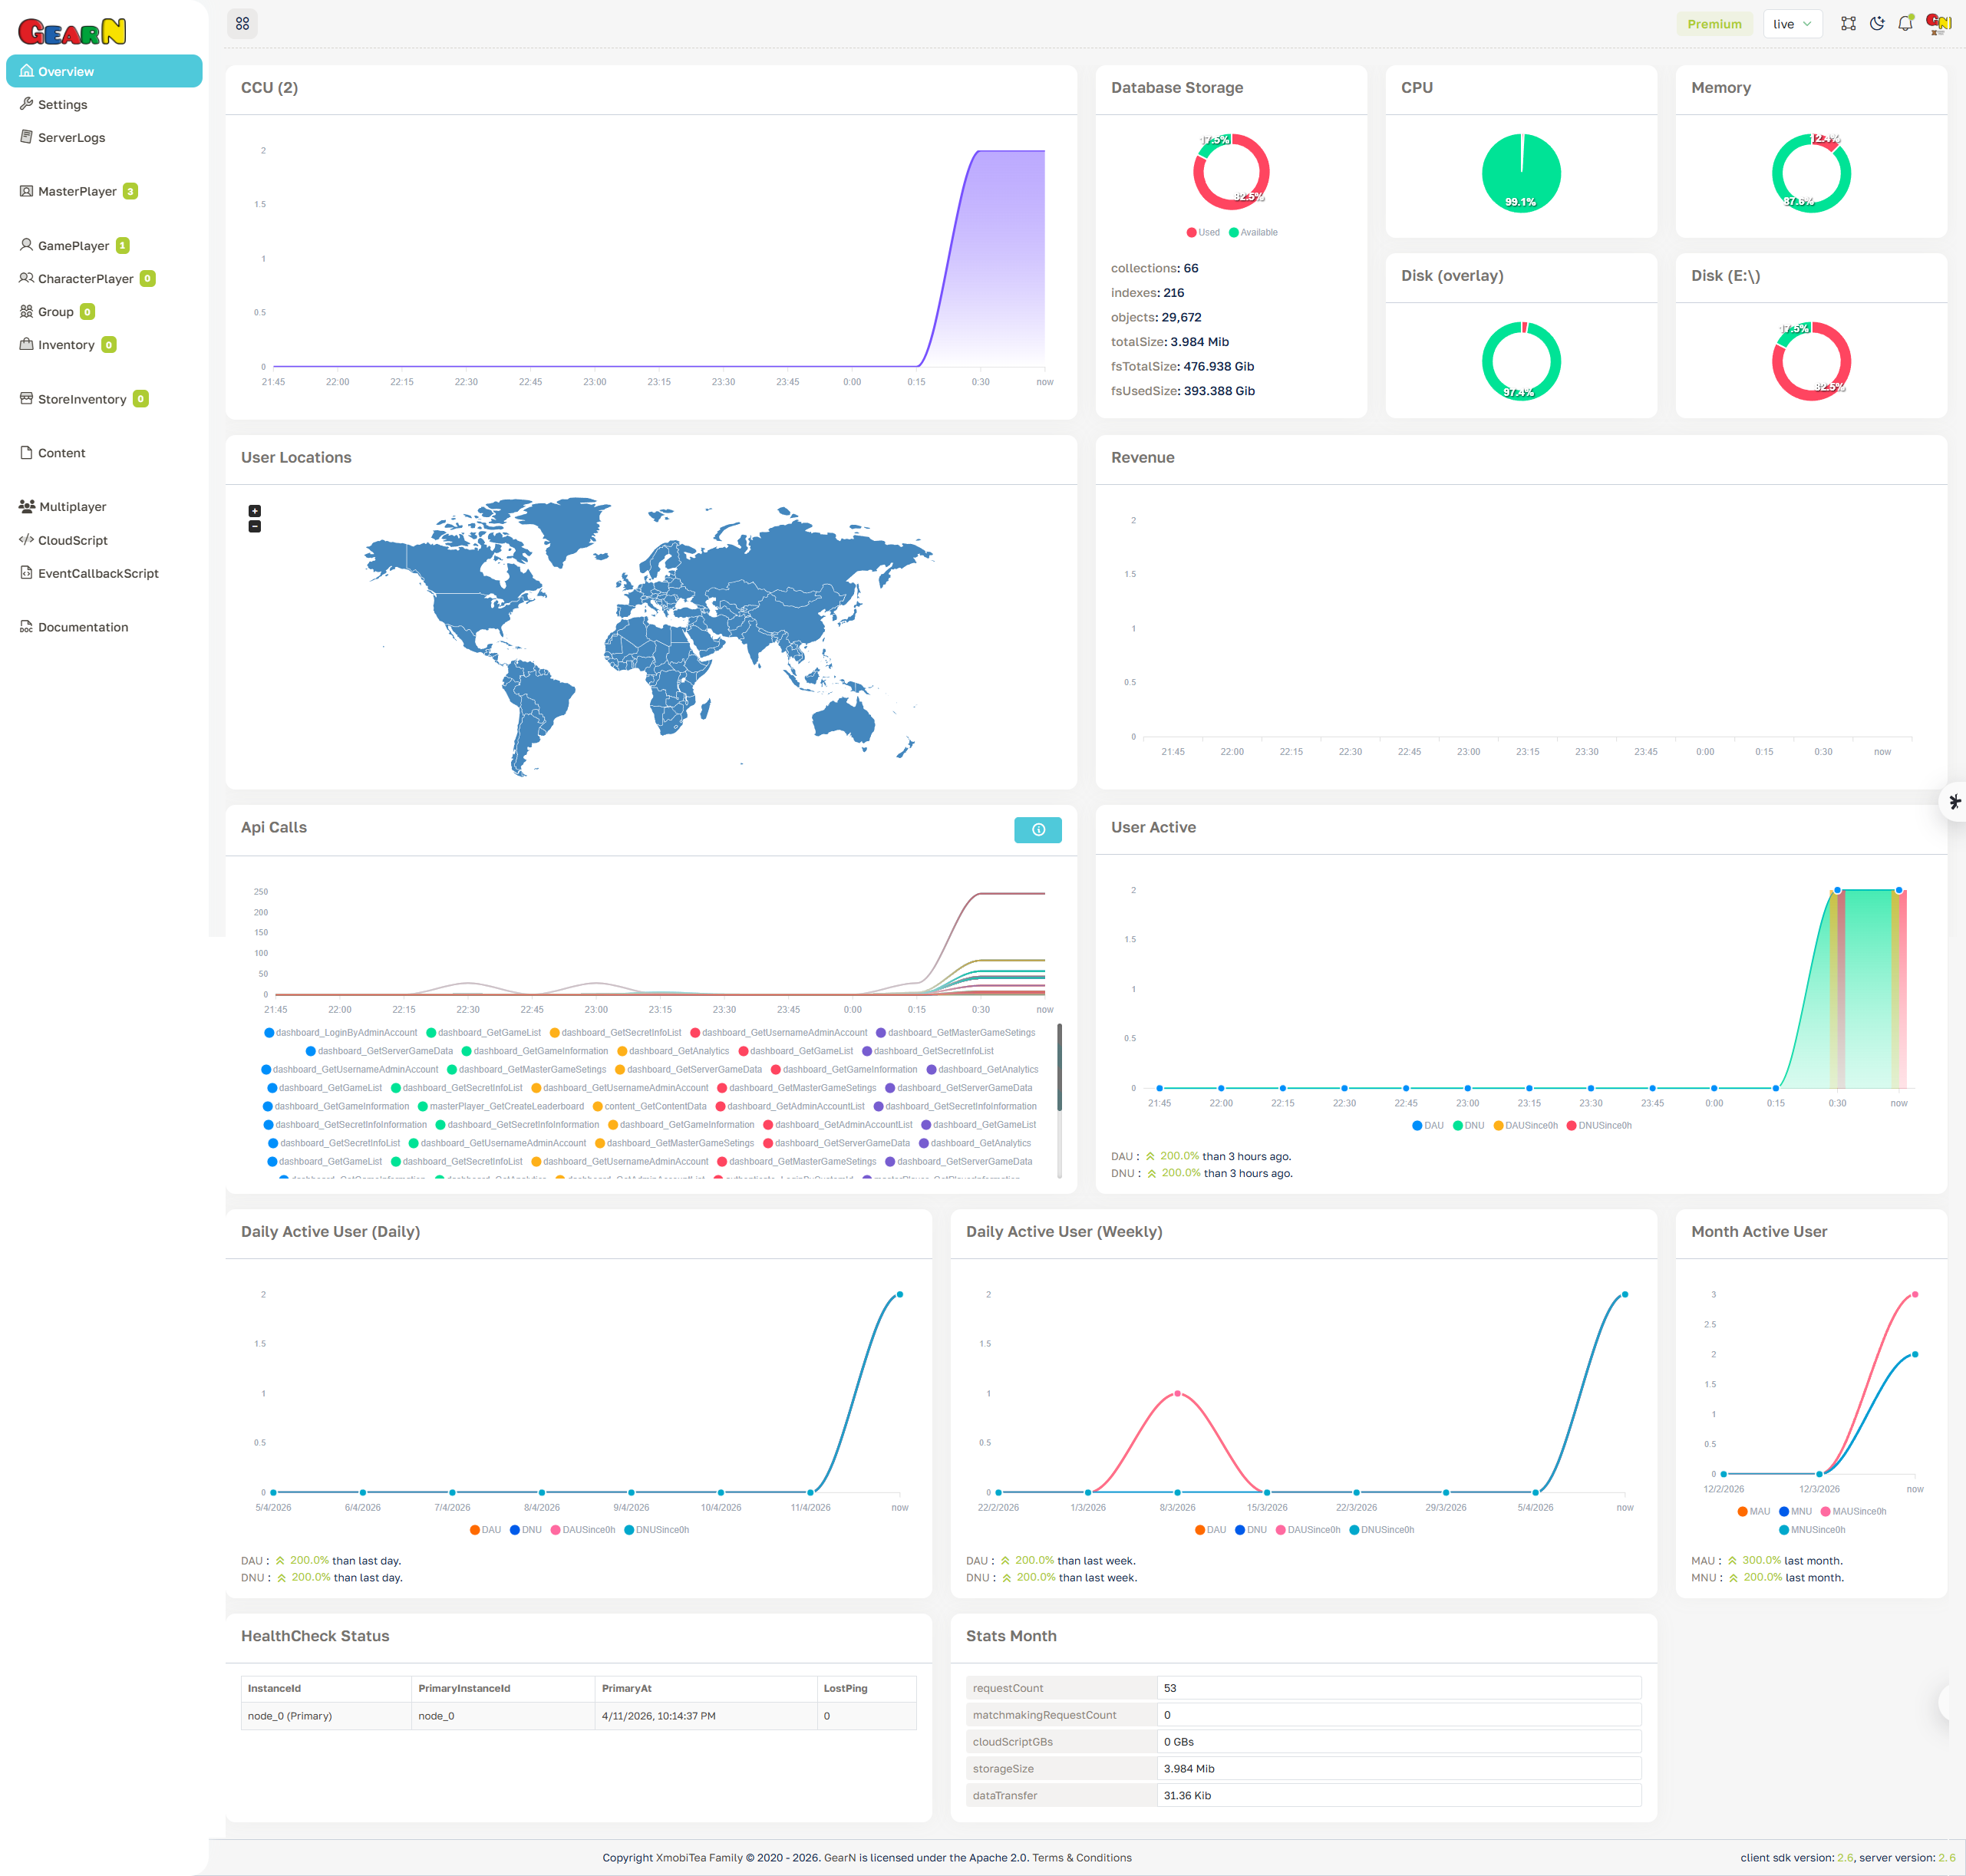Image resolution: width=1966 pixels, height=1876 pixels.
Task: Open Documentation from the sidebar
Action: coord(82,626)
